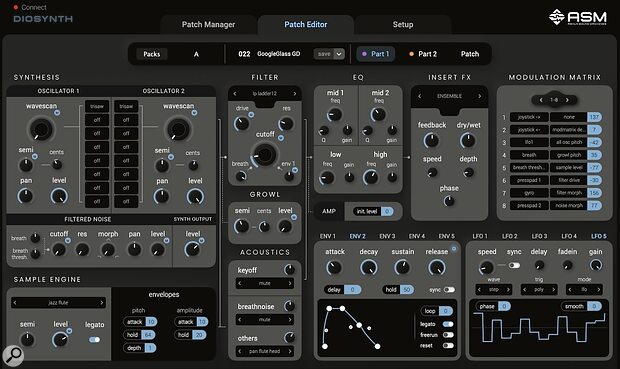Screen dimensions: 620x369
Task: Click the orange Part 2 dot indicator
Action: coord(411,54)
